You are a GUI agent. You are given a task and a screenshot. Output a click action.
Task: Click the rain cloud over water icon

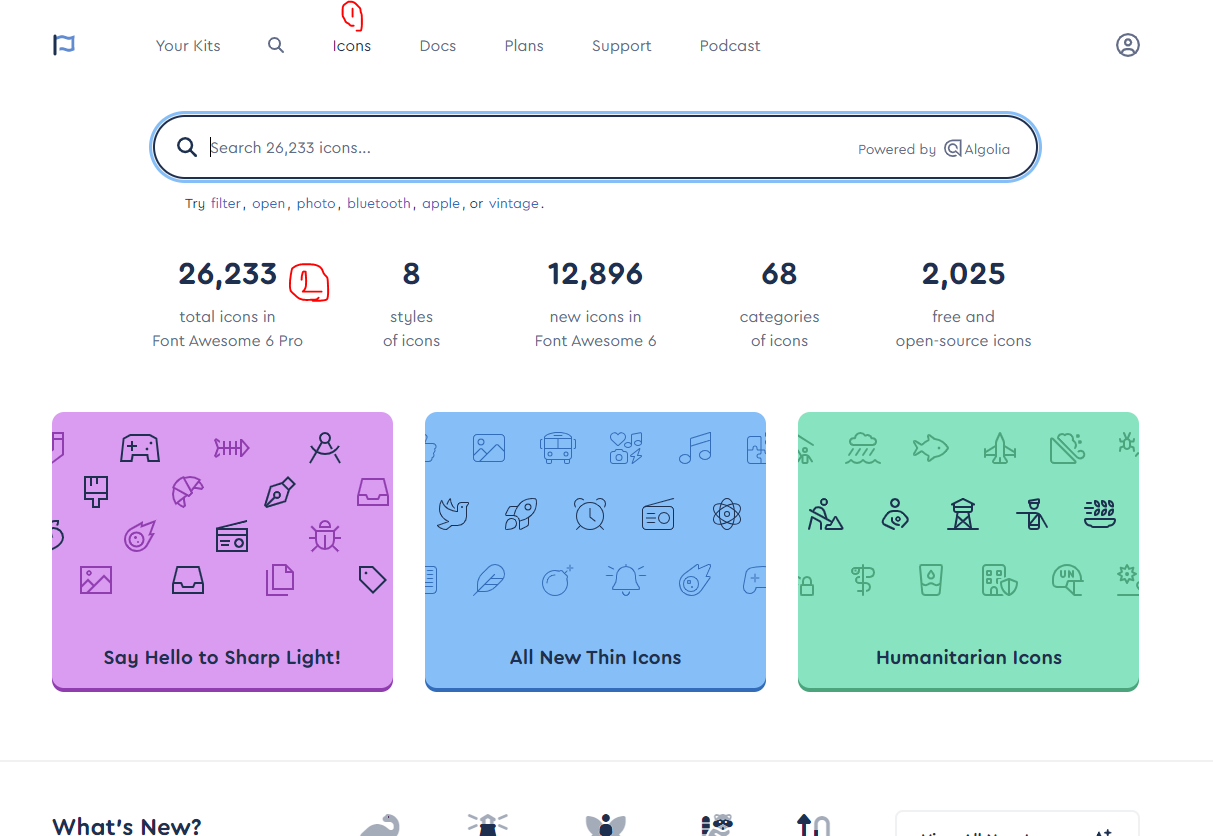click(862, 448)
